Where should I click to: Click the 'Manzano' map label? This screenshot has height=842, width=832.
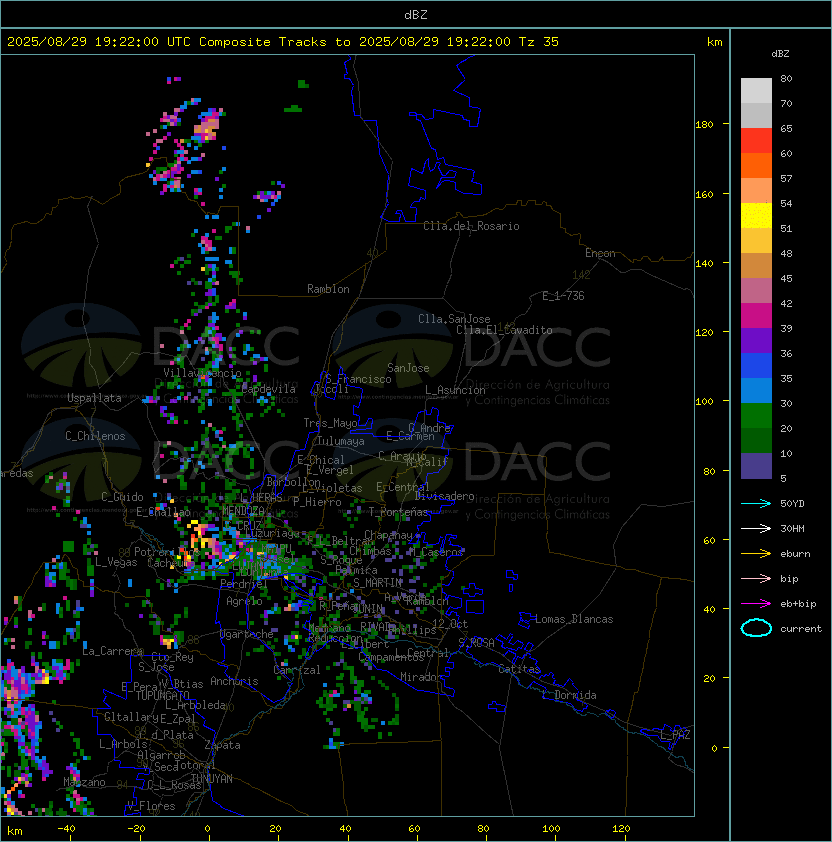[x=84, y=782]
